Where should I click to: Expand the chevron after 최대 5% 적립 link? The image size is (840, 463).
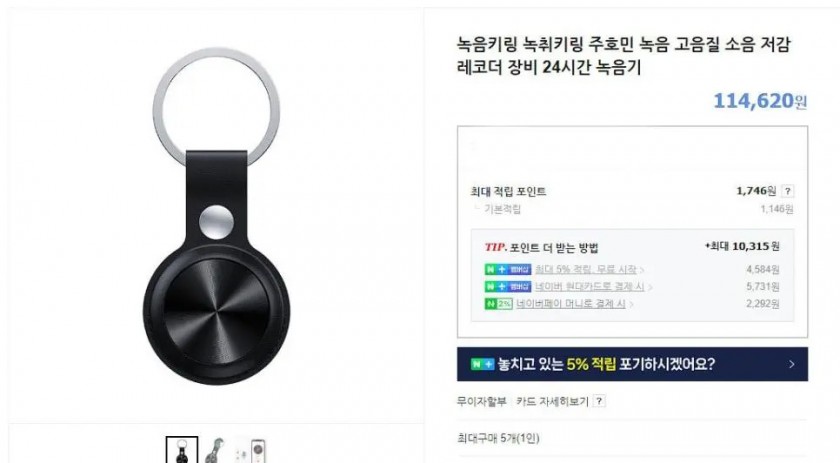point(642,270)
